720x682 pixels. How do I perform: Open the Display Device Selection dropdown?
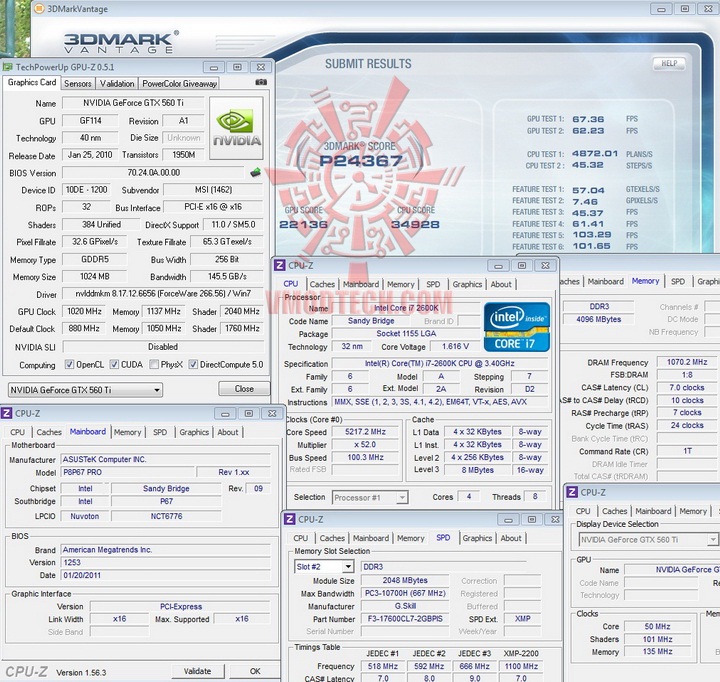[648, 540]
